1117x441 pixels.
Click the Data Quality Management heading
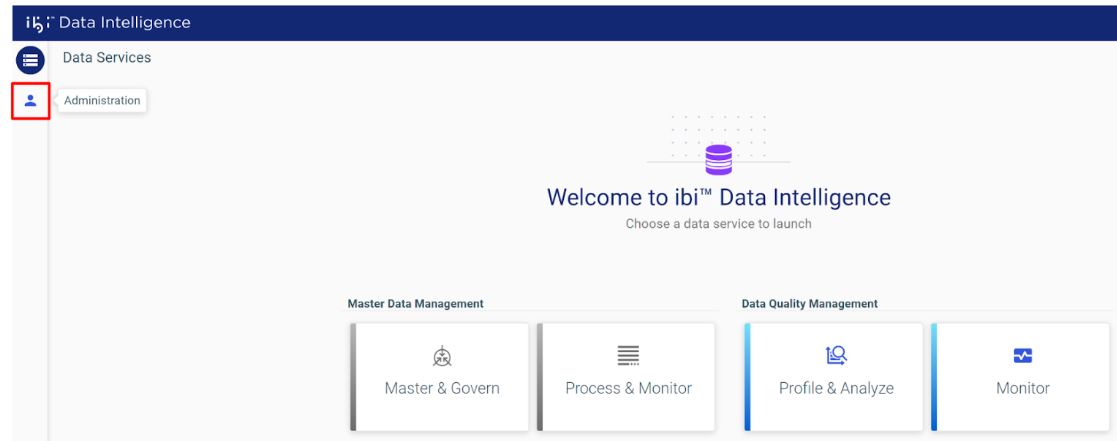coord(810,303)
